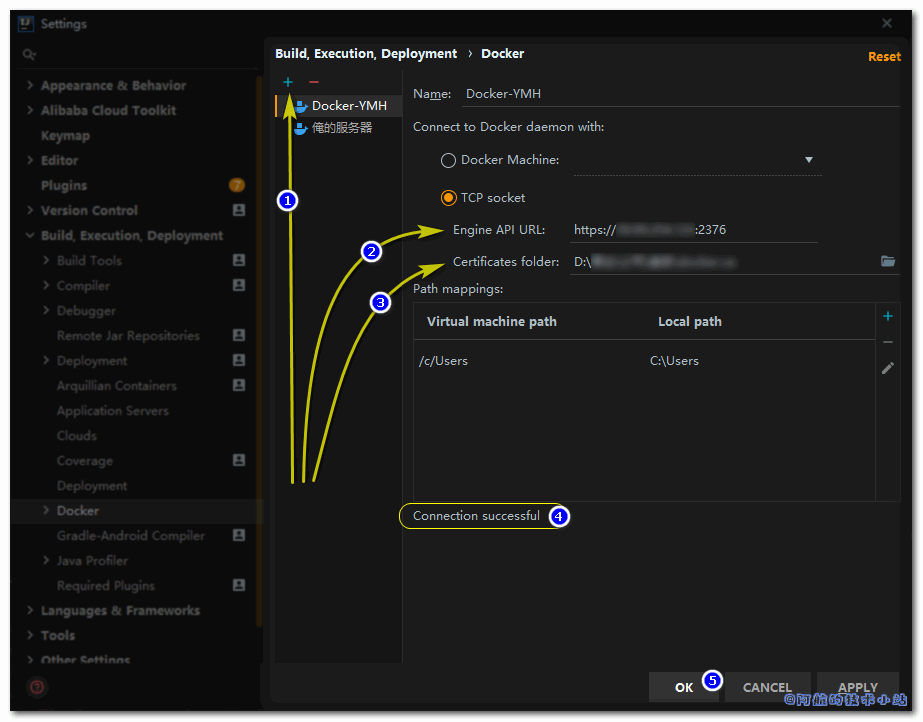Open the Keymap settings page
This screenshot has width=923, height=722.
65,136
